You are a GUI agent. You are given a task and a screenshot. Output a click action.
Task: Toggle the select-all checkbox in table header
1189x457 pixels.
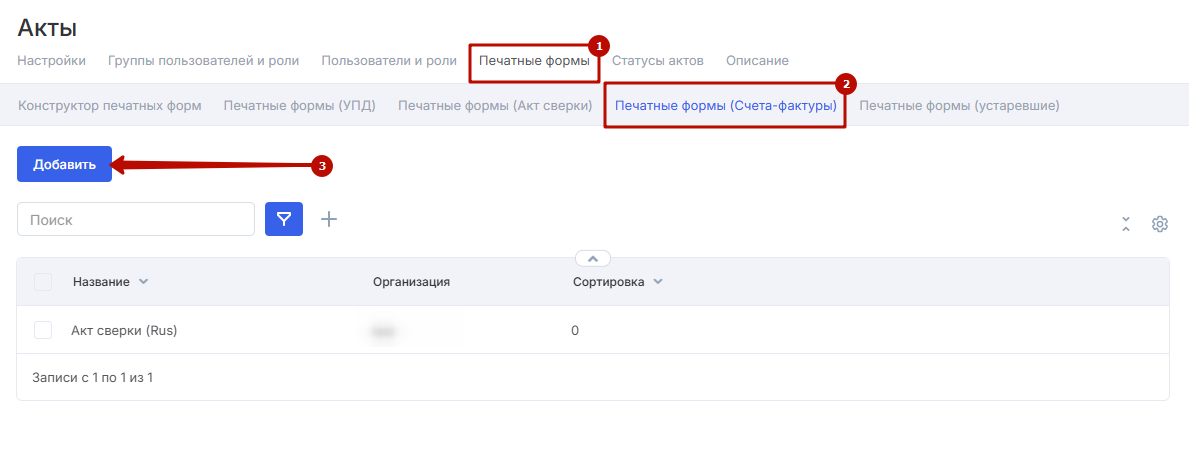(43, 282)
